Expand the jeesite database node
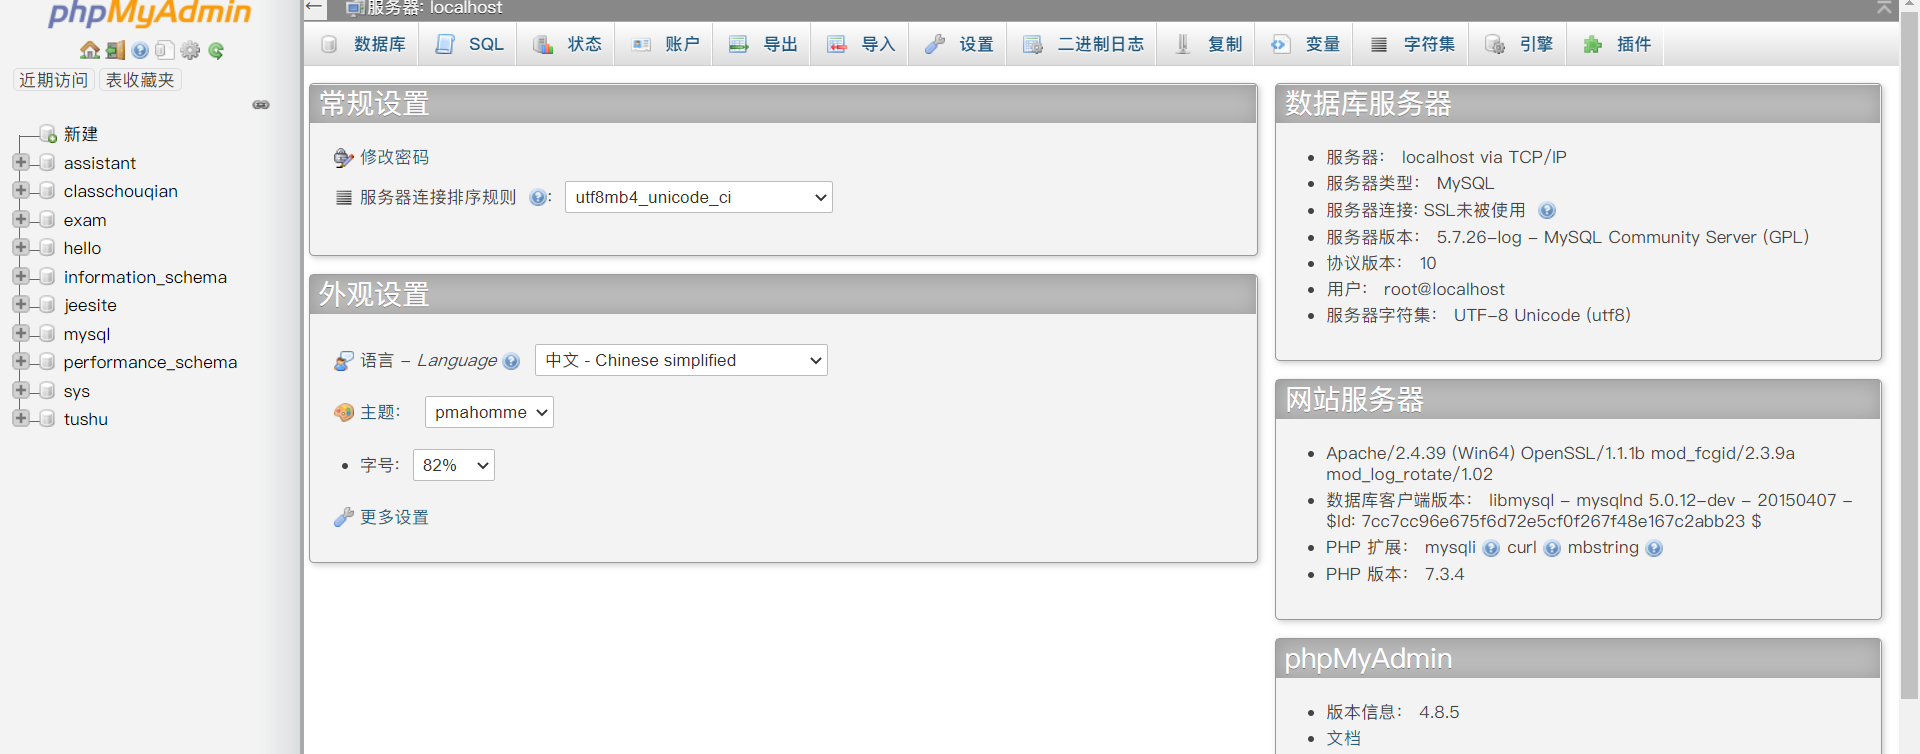The width and height of the screenshot is (1920, 754). pyautogui.click(x=20, y=304)
